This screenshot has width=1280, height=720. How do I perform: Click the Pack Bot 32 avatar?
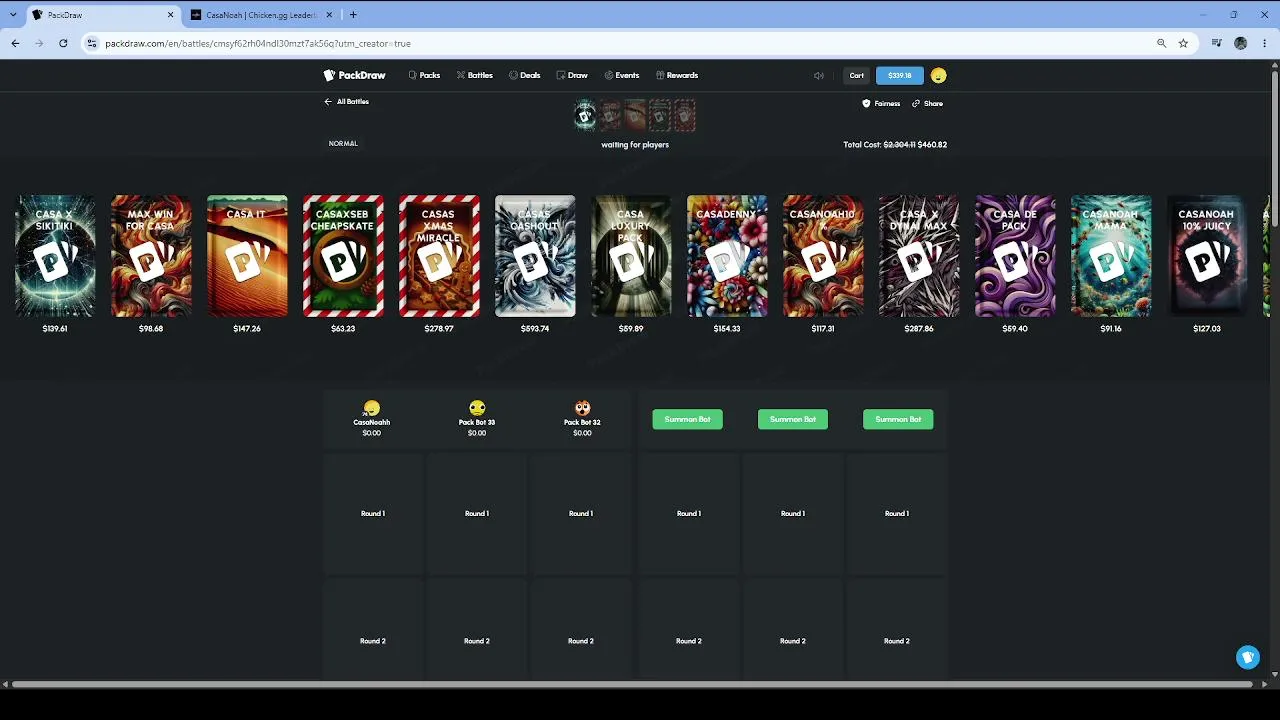pyautogui.click(x=582, y=408)
